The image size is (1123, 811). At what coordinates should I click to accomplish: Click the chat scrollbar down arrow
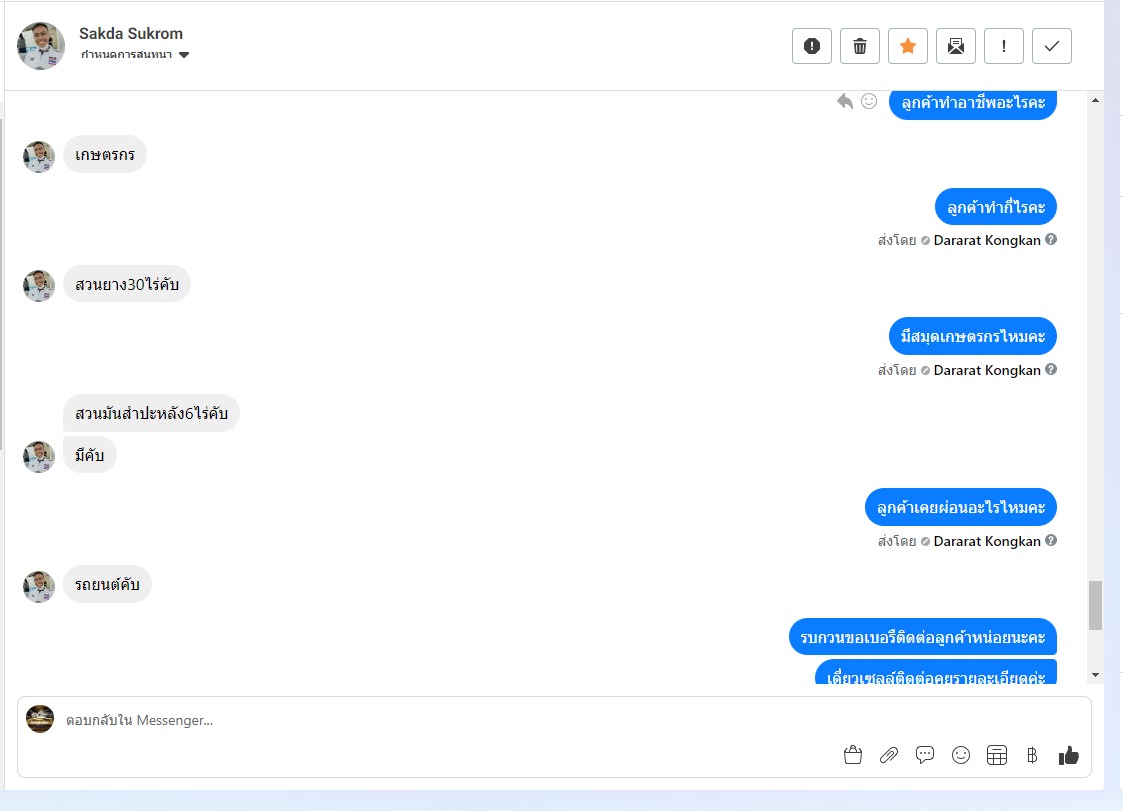click(x=1095, y=675)
